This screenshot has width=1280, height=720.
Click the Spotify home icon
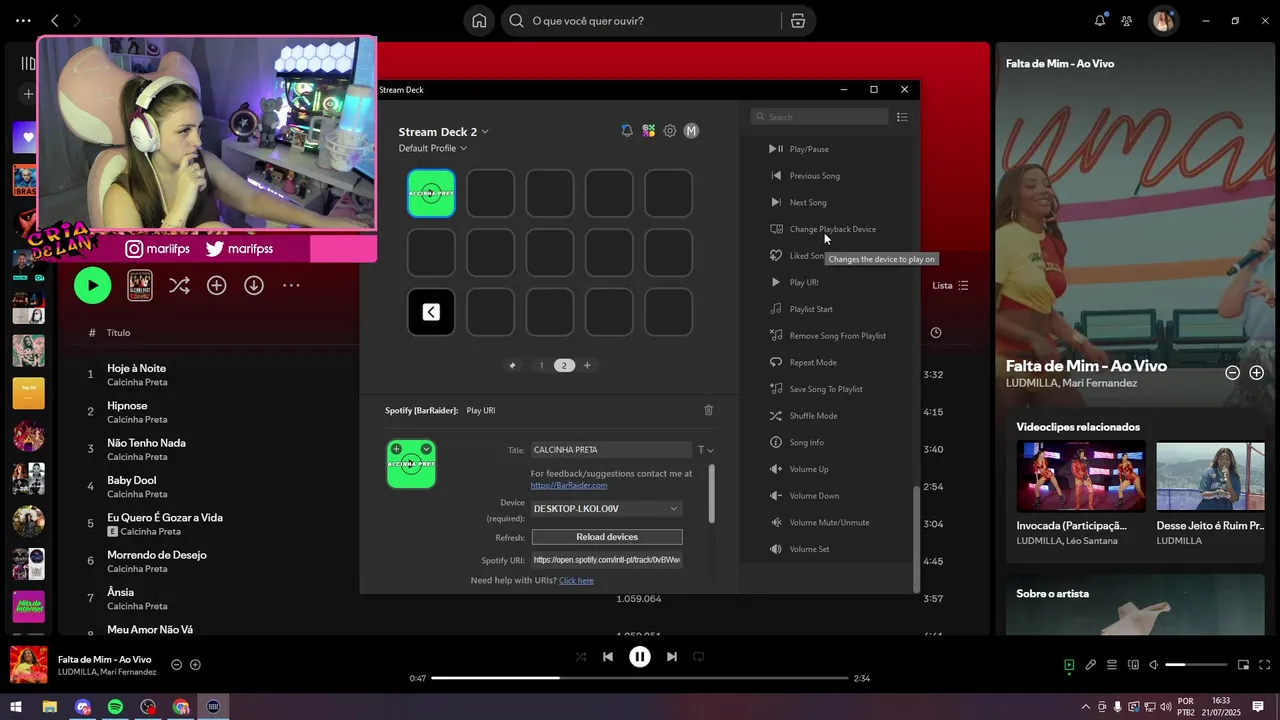click(480, 21)
